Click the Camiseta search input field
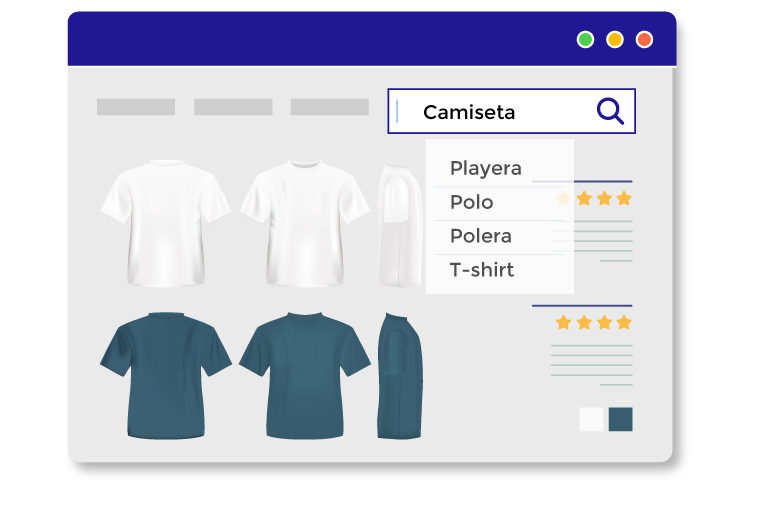The width and height of the screenshot is (769, 531). click(512, 111)
